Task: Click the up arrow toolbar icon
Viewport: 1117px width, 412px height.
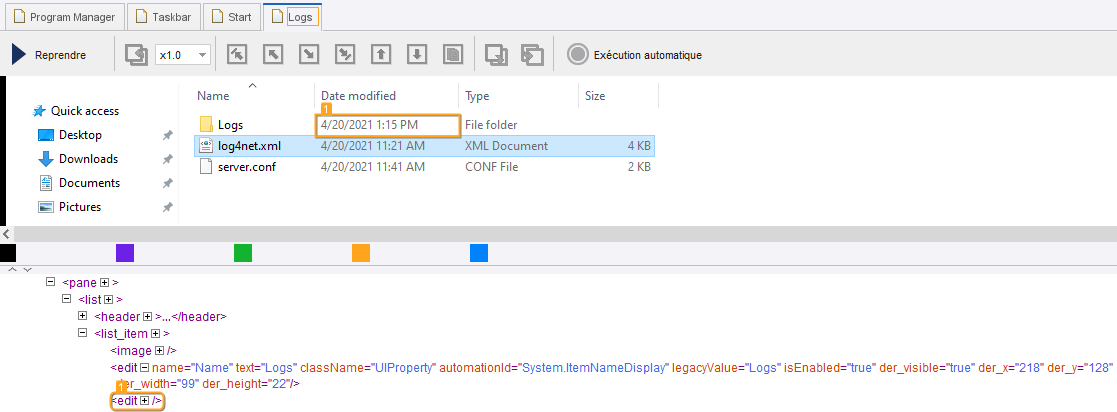Action: [x=380, y=55]
